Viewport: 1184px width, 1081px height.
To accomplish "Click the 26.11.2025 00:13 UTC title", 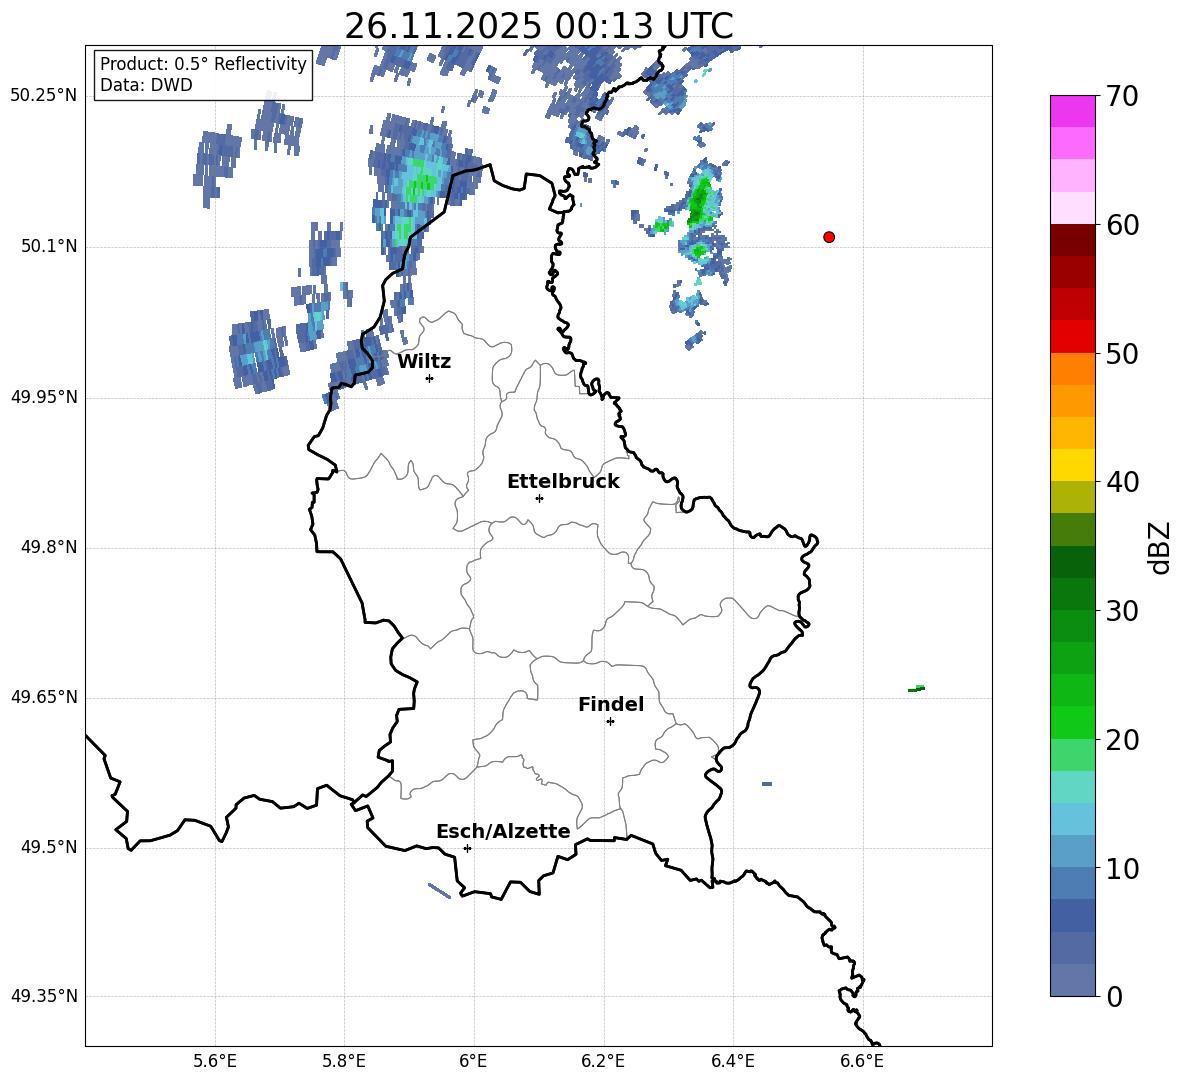I will point(539,26).
